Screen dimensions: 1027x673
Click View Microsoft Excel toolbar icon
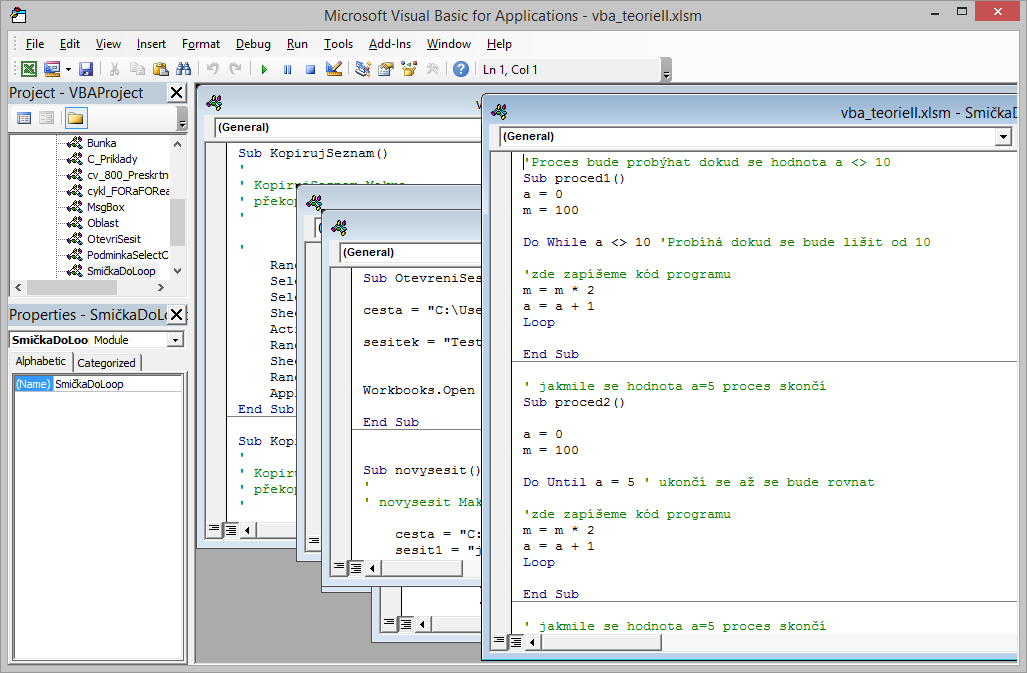pyautogui.click(x=29, y=69)
